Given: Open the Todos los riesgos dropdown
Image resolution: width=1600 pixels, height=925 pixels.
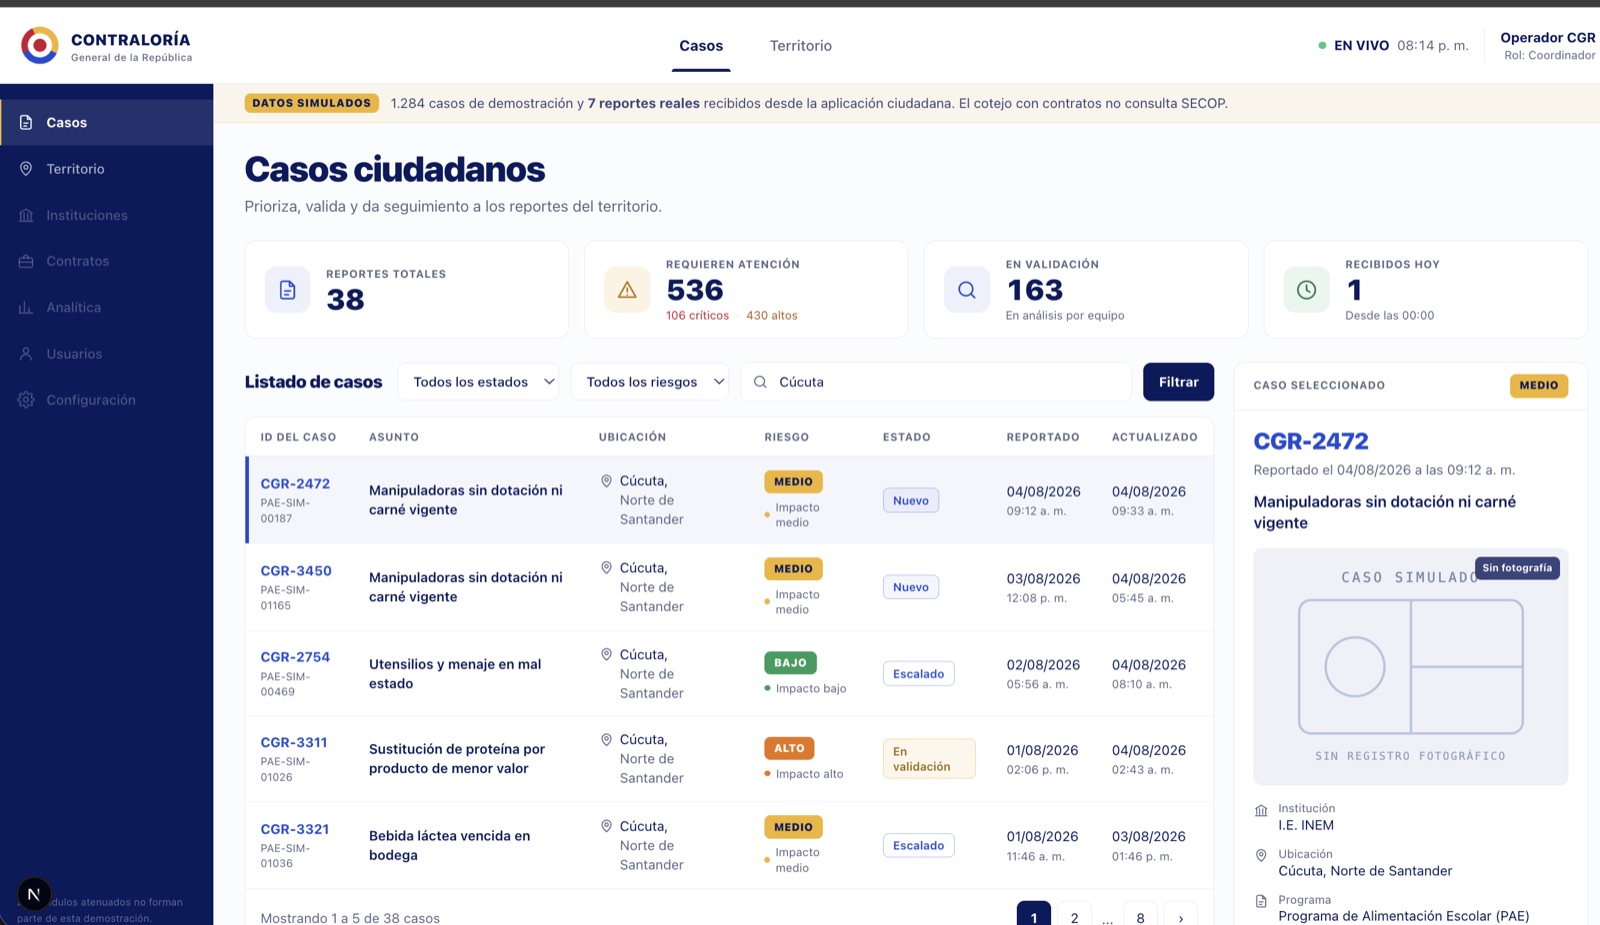Looking at the screenshot, I should point(650,382).
